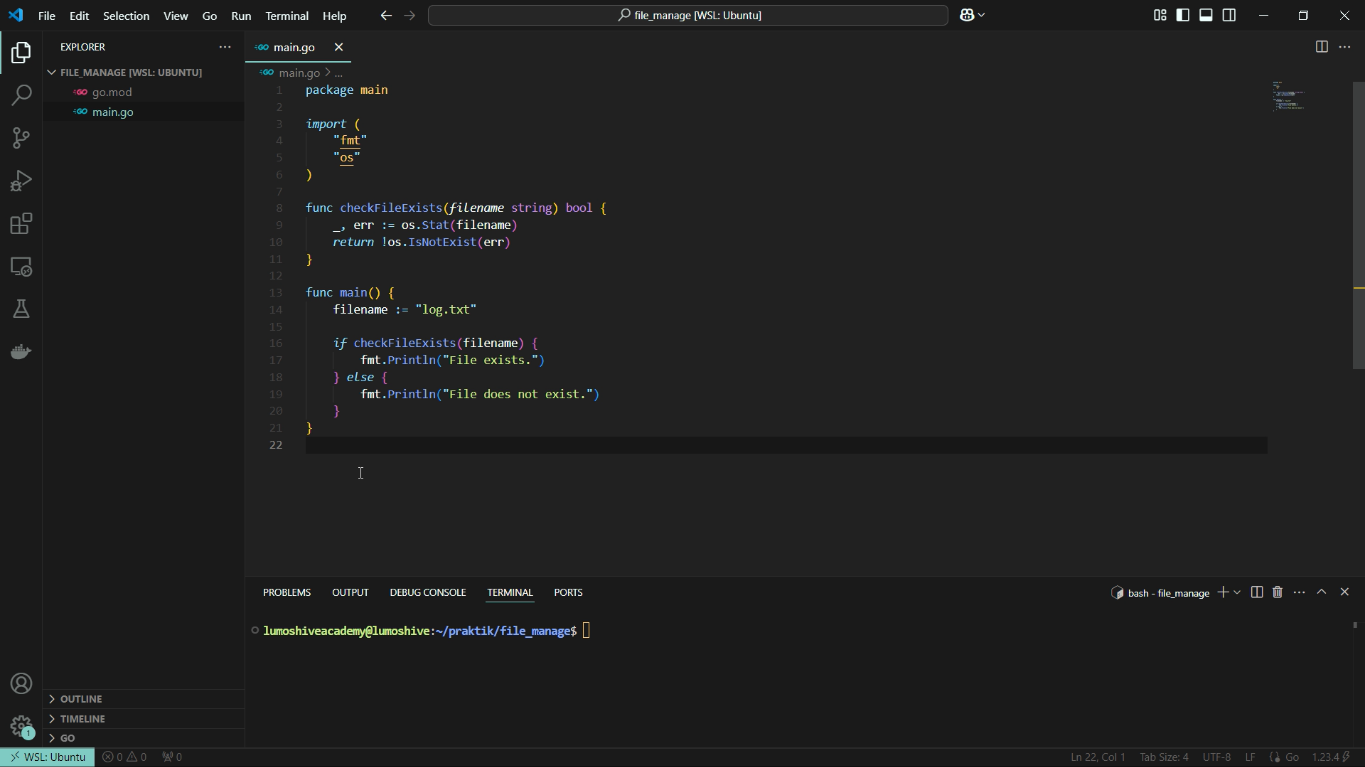Click the WSL: Ubuntu remote indicator
This screenshot has width=1365, height=767.
[x=48, y=757]
